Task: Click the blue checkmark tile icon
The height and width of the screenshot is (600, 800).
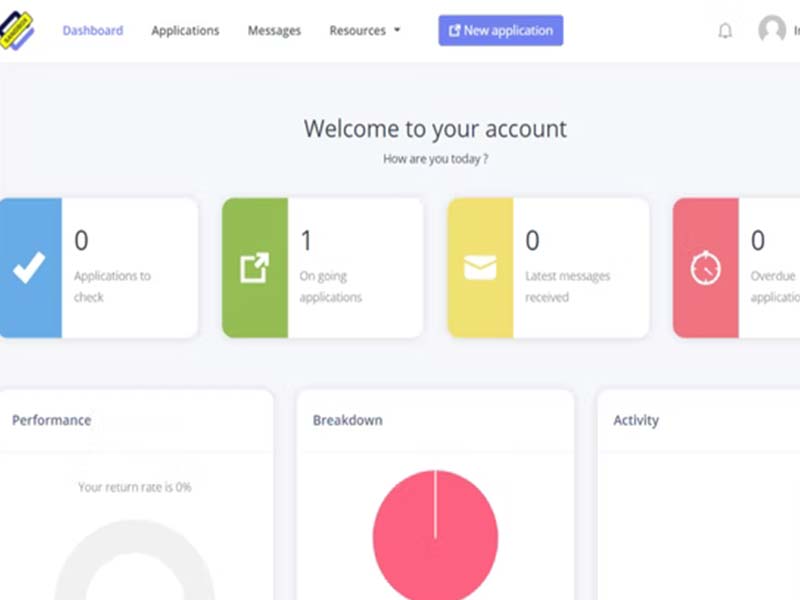Action: (29, 267)
